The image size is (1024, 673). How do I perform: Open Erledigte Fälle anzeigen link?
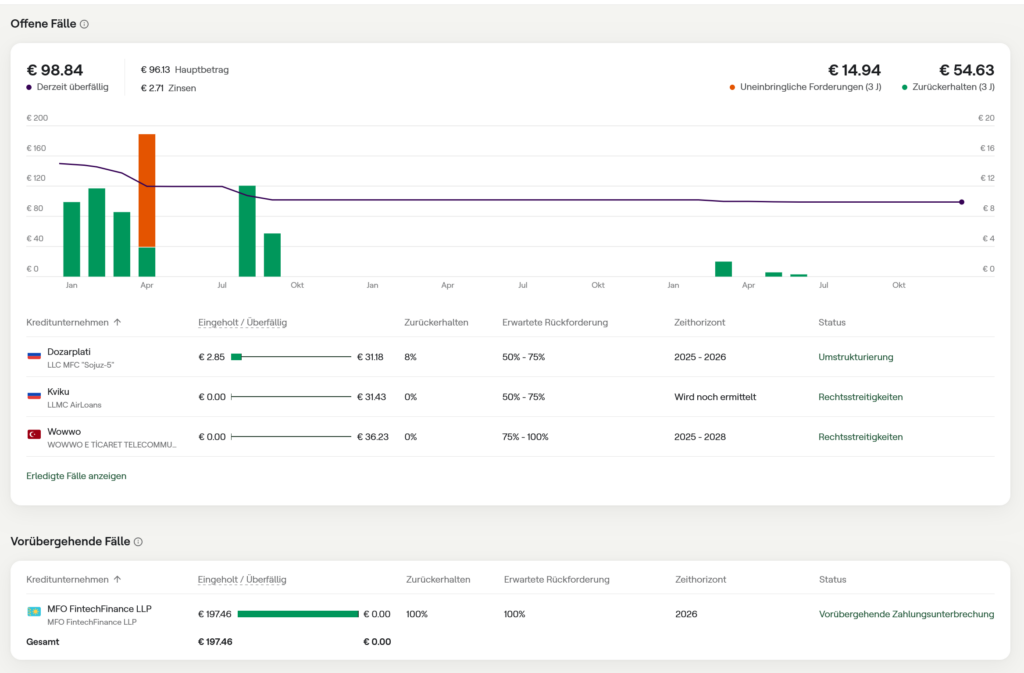point(76,476)
